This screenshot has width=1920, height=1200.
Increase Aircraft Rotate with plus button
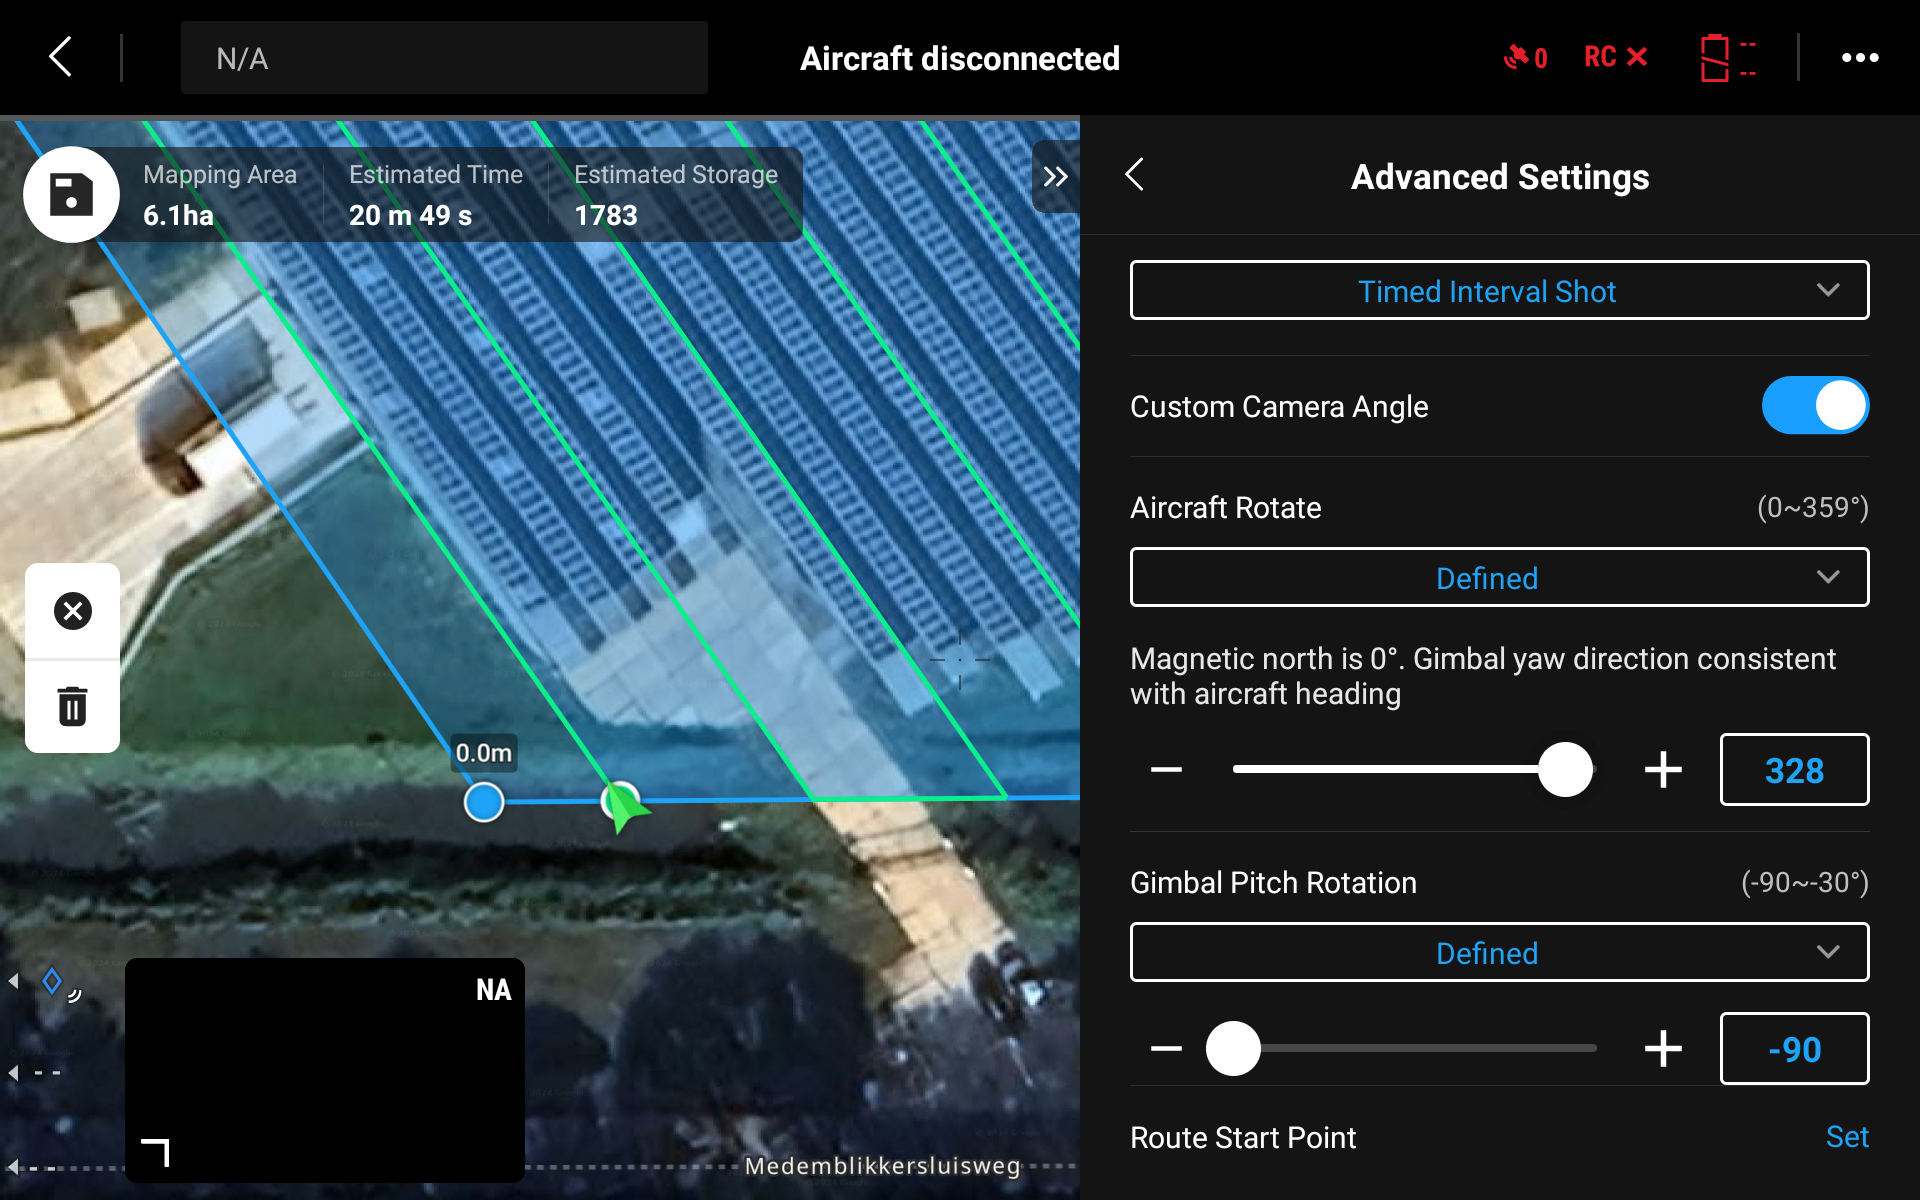pos(1663,770)
